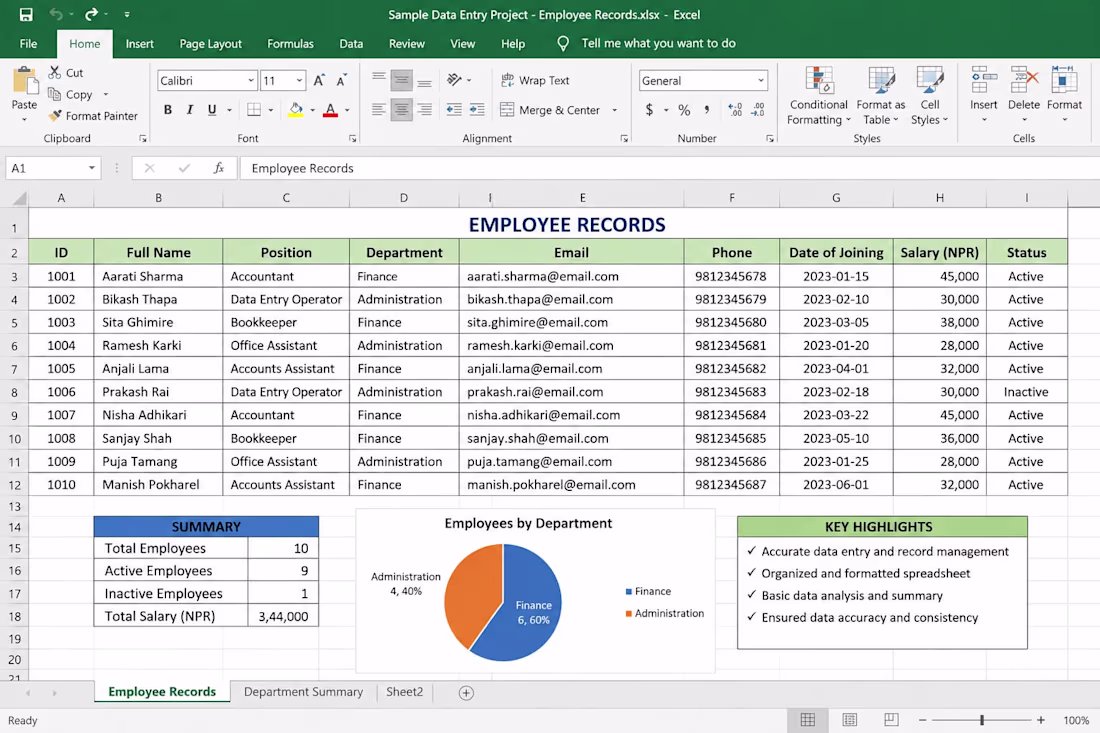Toggle Center horizontal alignment
Screen dimensions: 1100x733
pos(401,110)
